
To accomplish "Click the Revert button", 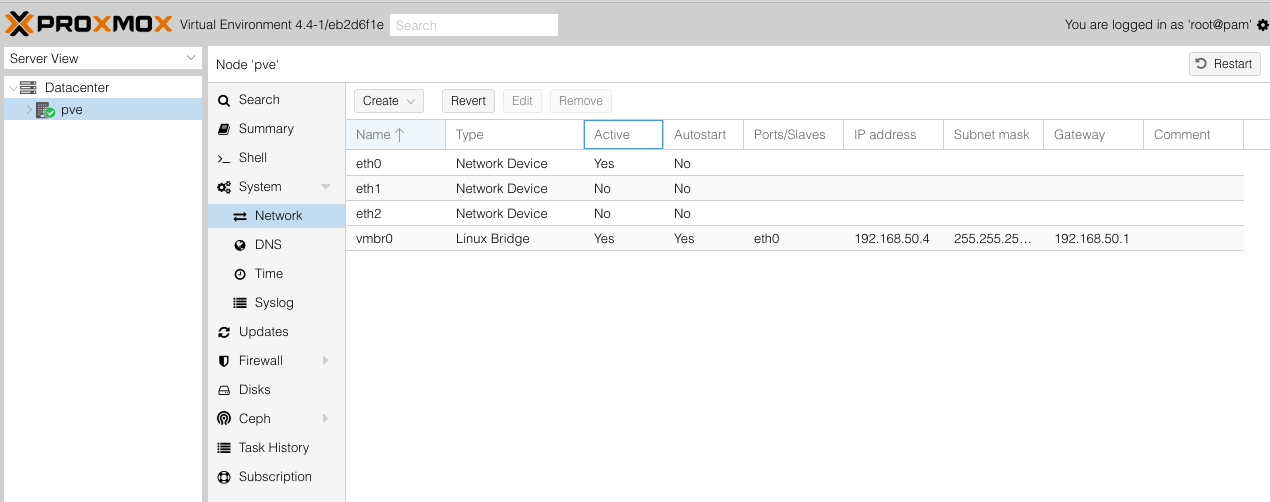I will [x=468, y=101].
